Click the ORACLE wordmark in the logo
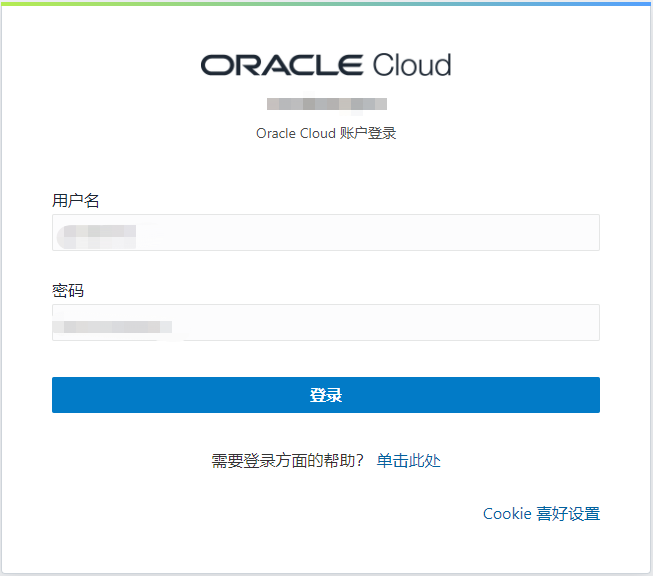 pyautogui.click(x=282, y=65)
